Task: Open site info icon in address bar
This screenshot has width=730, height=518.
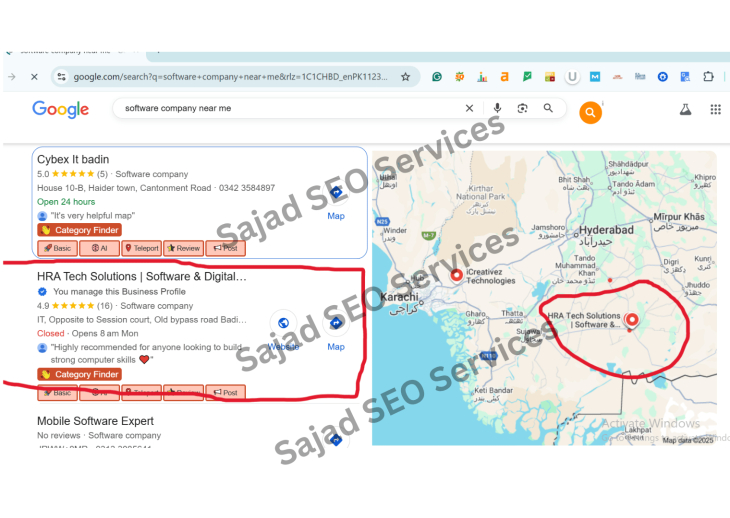Action: click(x=61, y=77)
